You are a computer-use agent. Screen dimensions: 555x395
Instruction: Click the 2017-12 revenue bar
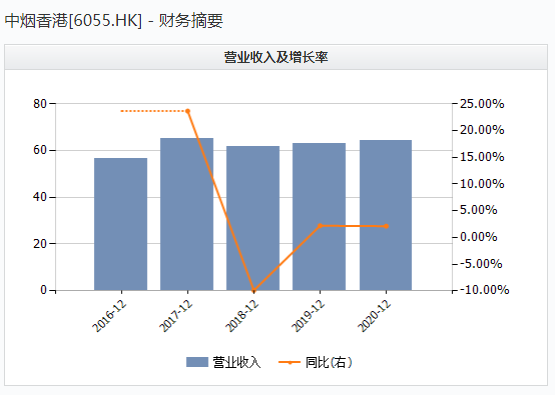[187, 214]
